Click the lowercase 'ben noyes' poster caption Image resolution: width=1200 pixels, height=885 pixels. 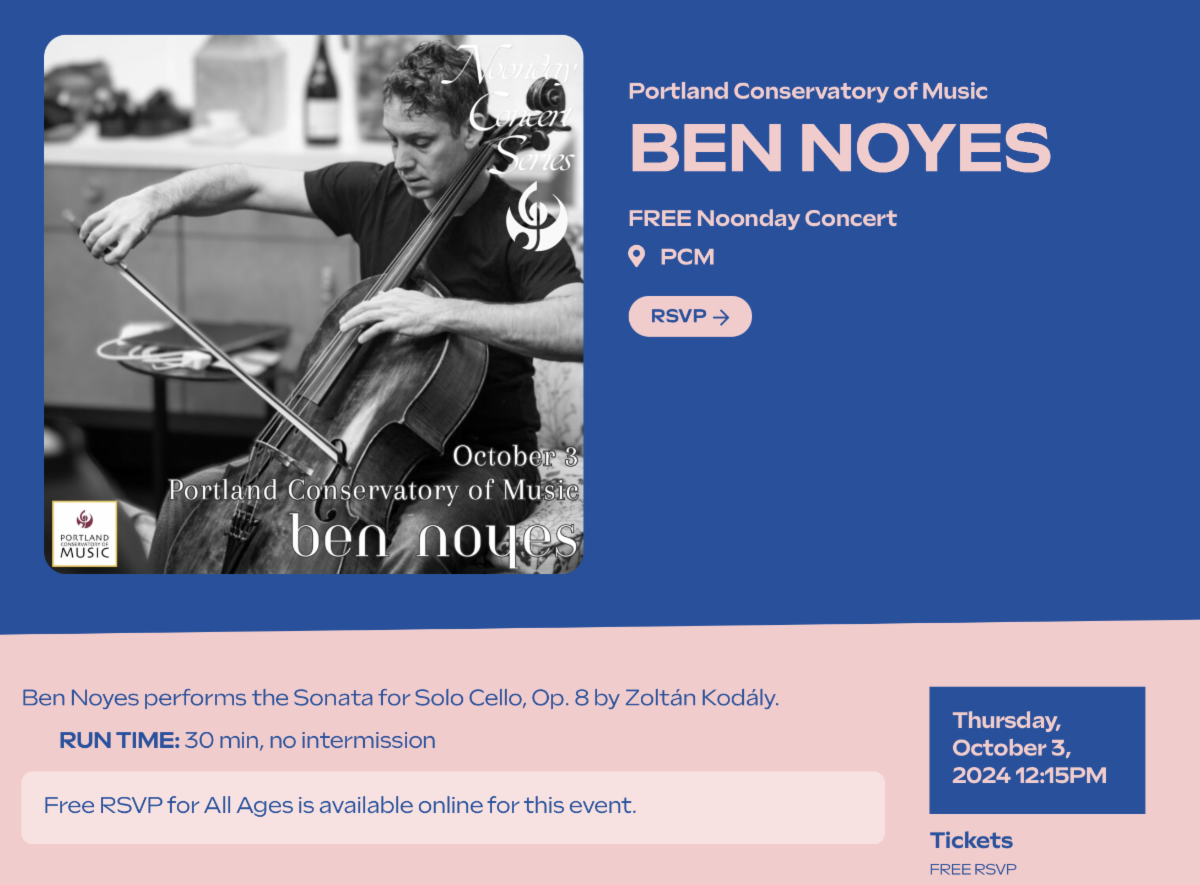[x=433, y=537]
